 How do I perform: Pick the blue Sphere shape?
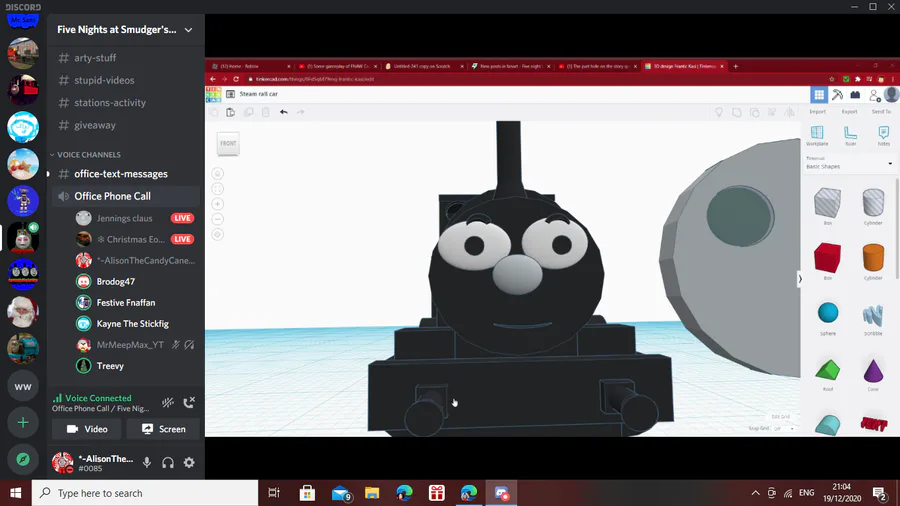[x=828, y=313]
